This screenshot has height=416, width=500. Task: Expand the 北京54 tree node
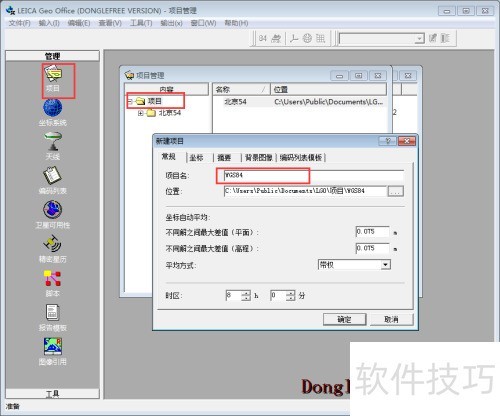click(x=141, y=113)
